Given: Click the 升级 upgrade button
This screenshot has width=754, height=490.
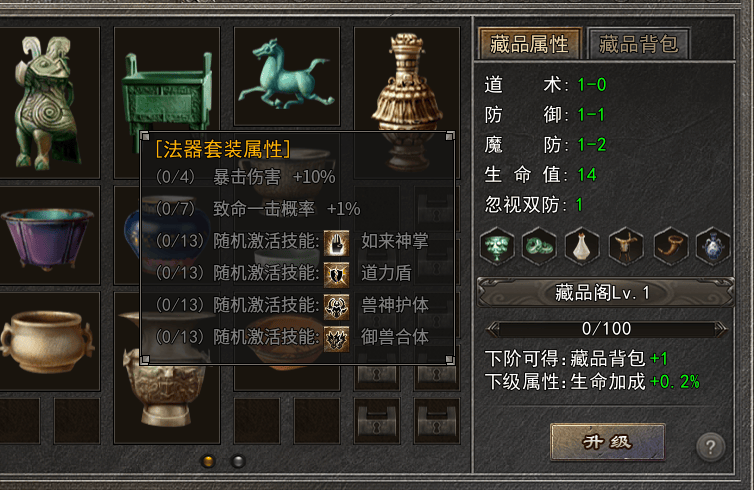Looking at the screenshot, I should click(608, 442).
